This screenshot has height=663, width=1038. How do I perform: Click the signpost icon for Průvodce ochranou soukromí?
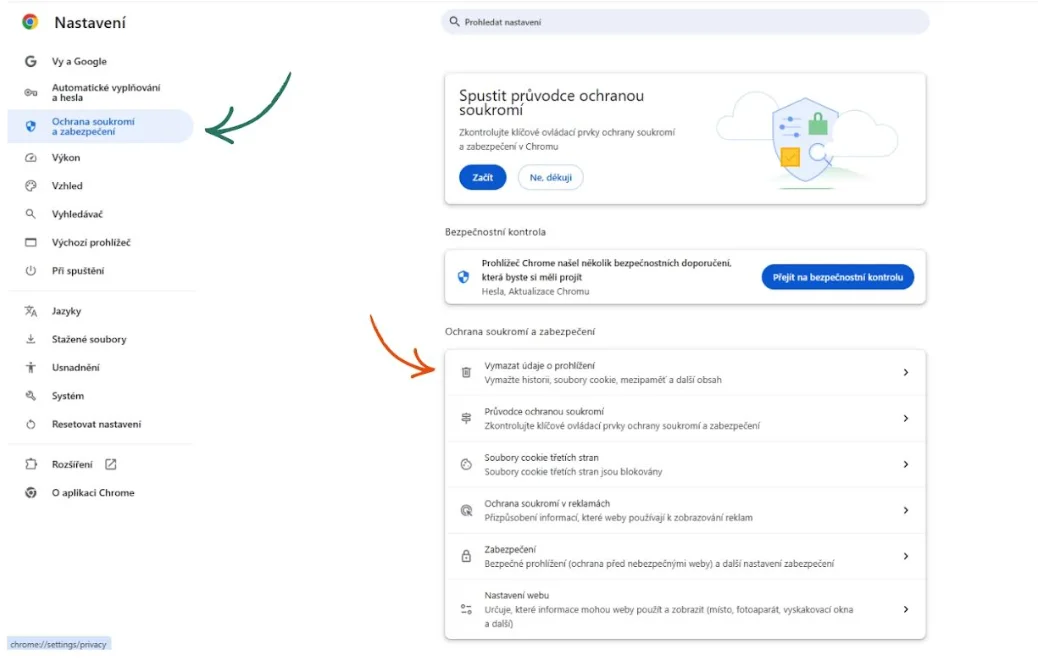pyautogui.click(x=466, y=418)
